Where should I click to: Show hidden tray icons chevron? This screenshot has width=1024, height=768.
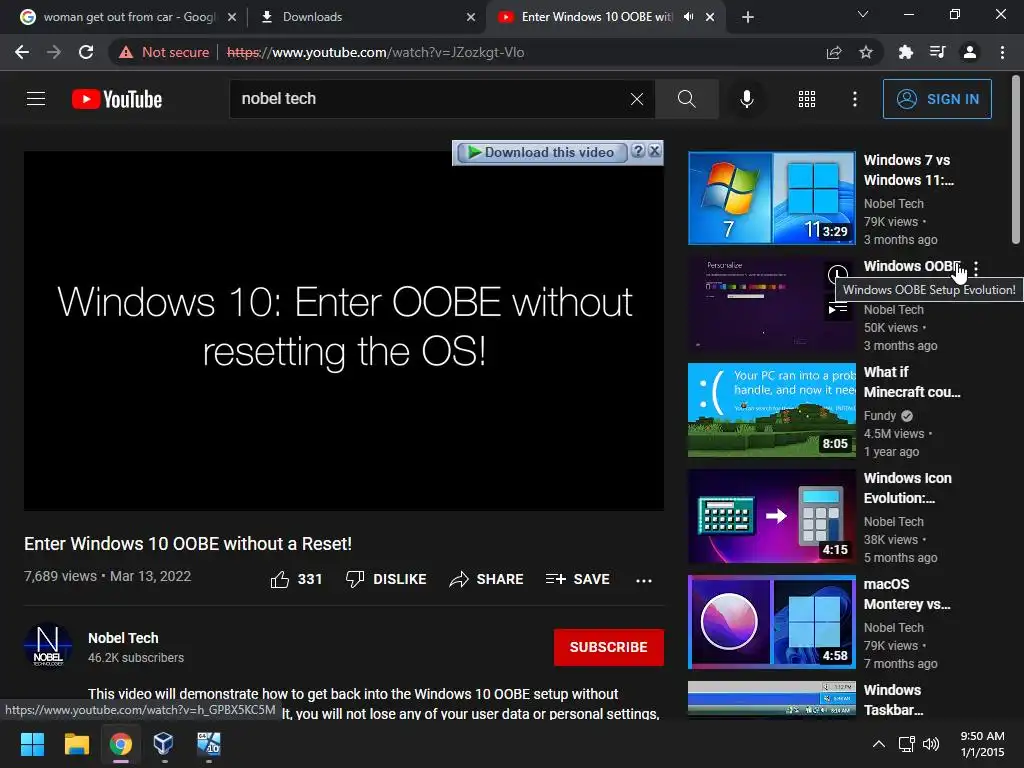tap(879, 744)
